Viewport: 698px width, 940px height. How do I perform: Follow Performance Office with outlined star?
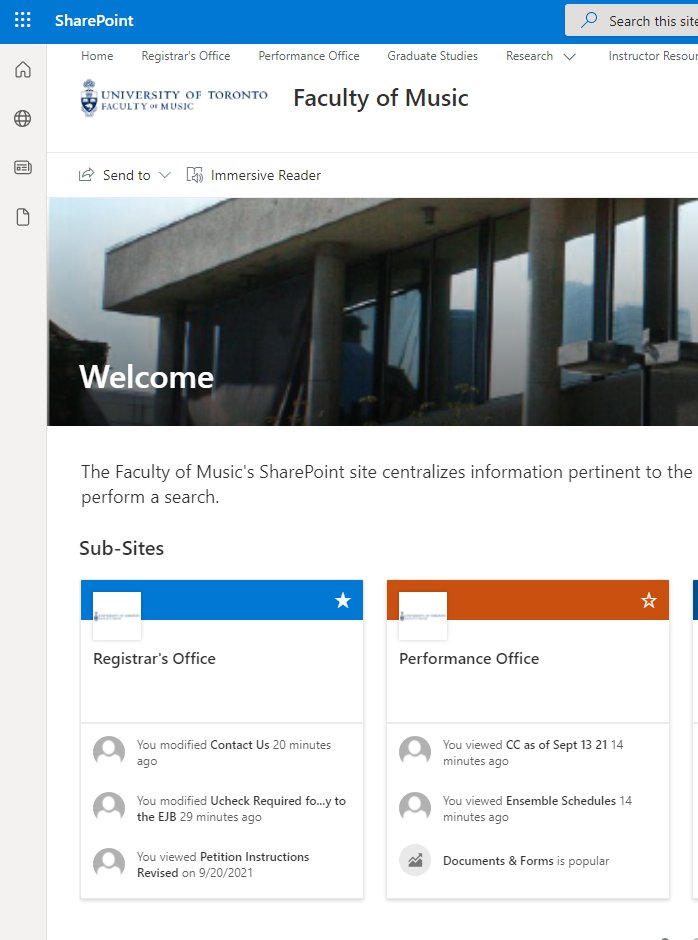(x=649, y=600)
